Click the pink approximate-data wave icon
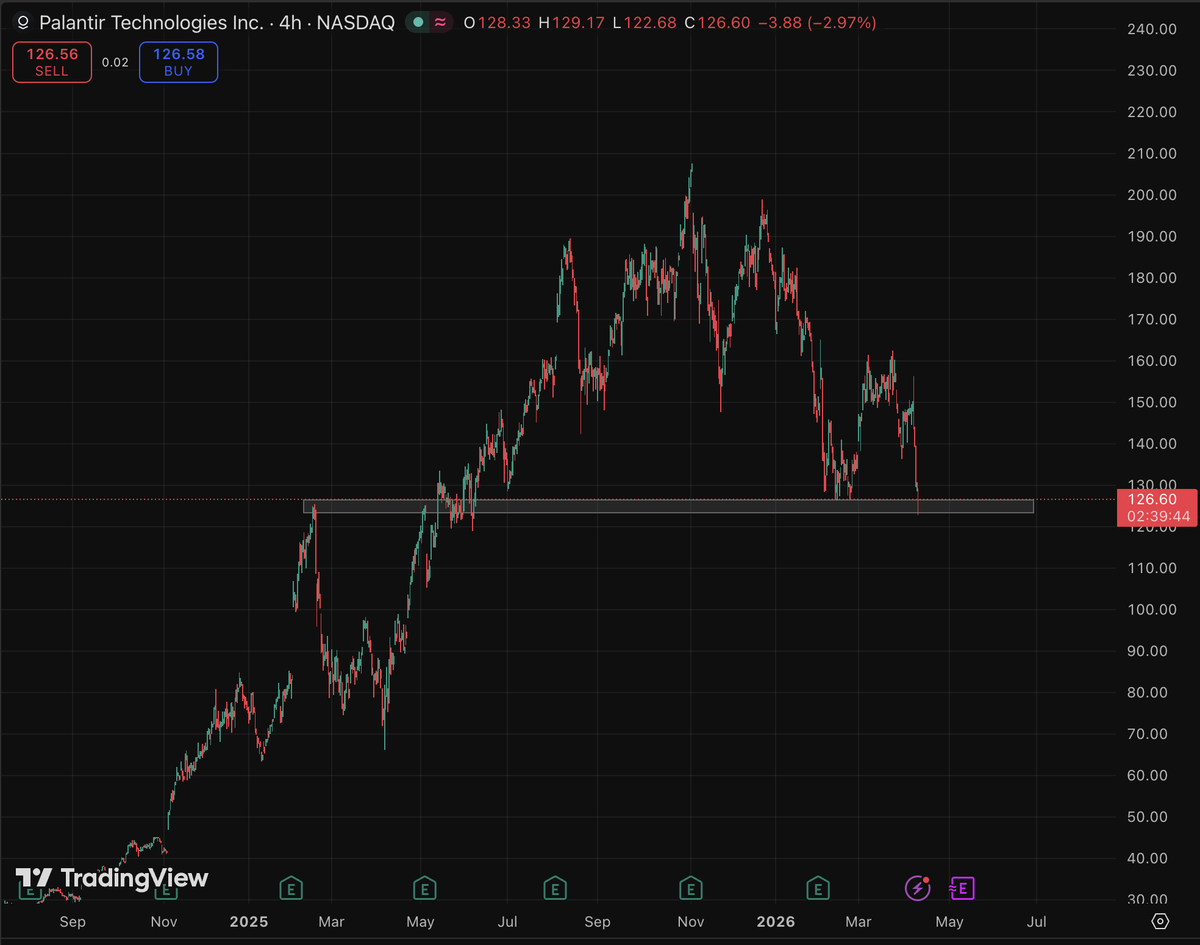The image size is (1200, 945). (x=440, y=22)
